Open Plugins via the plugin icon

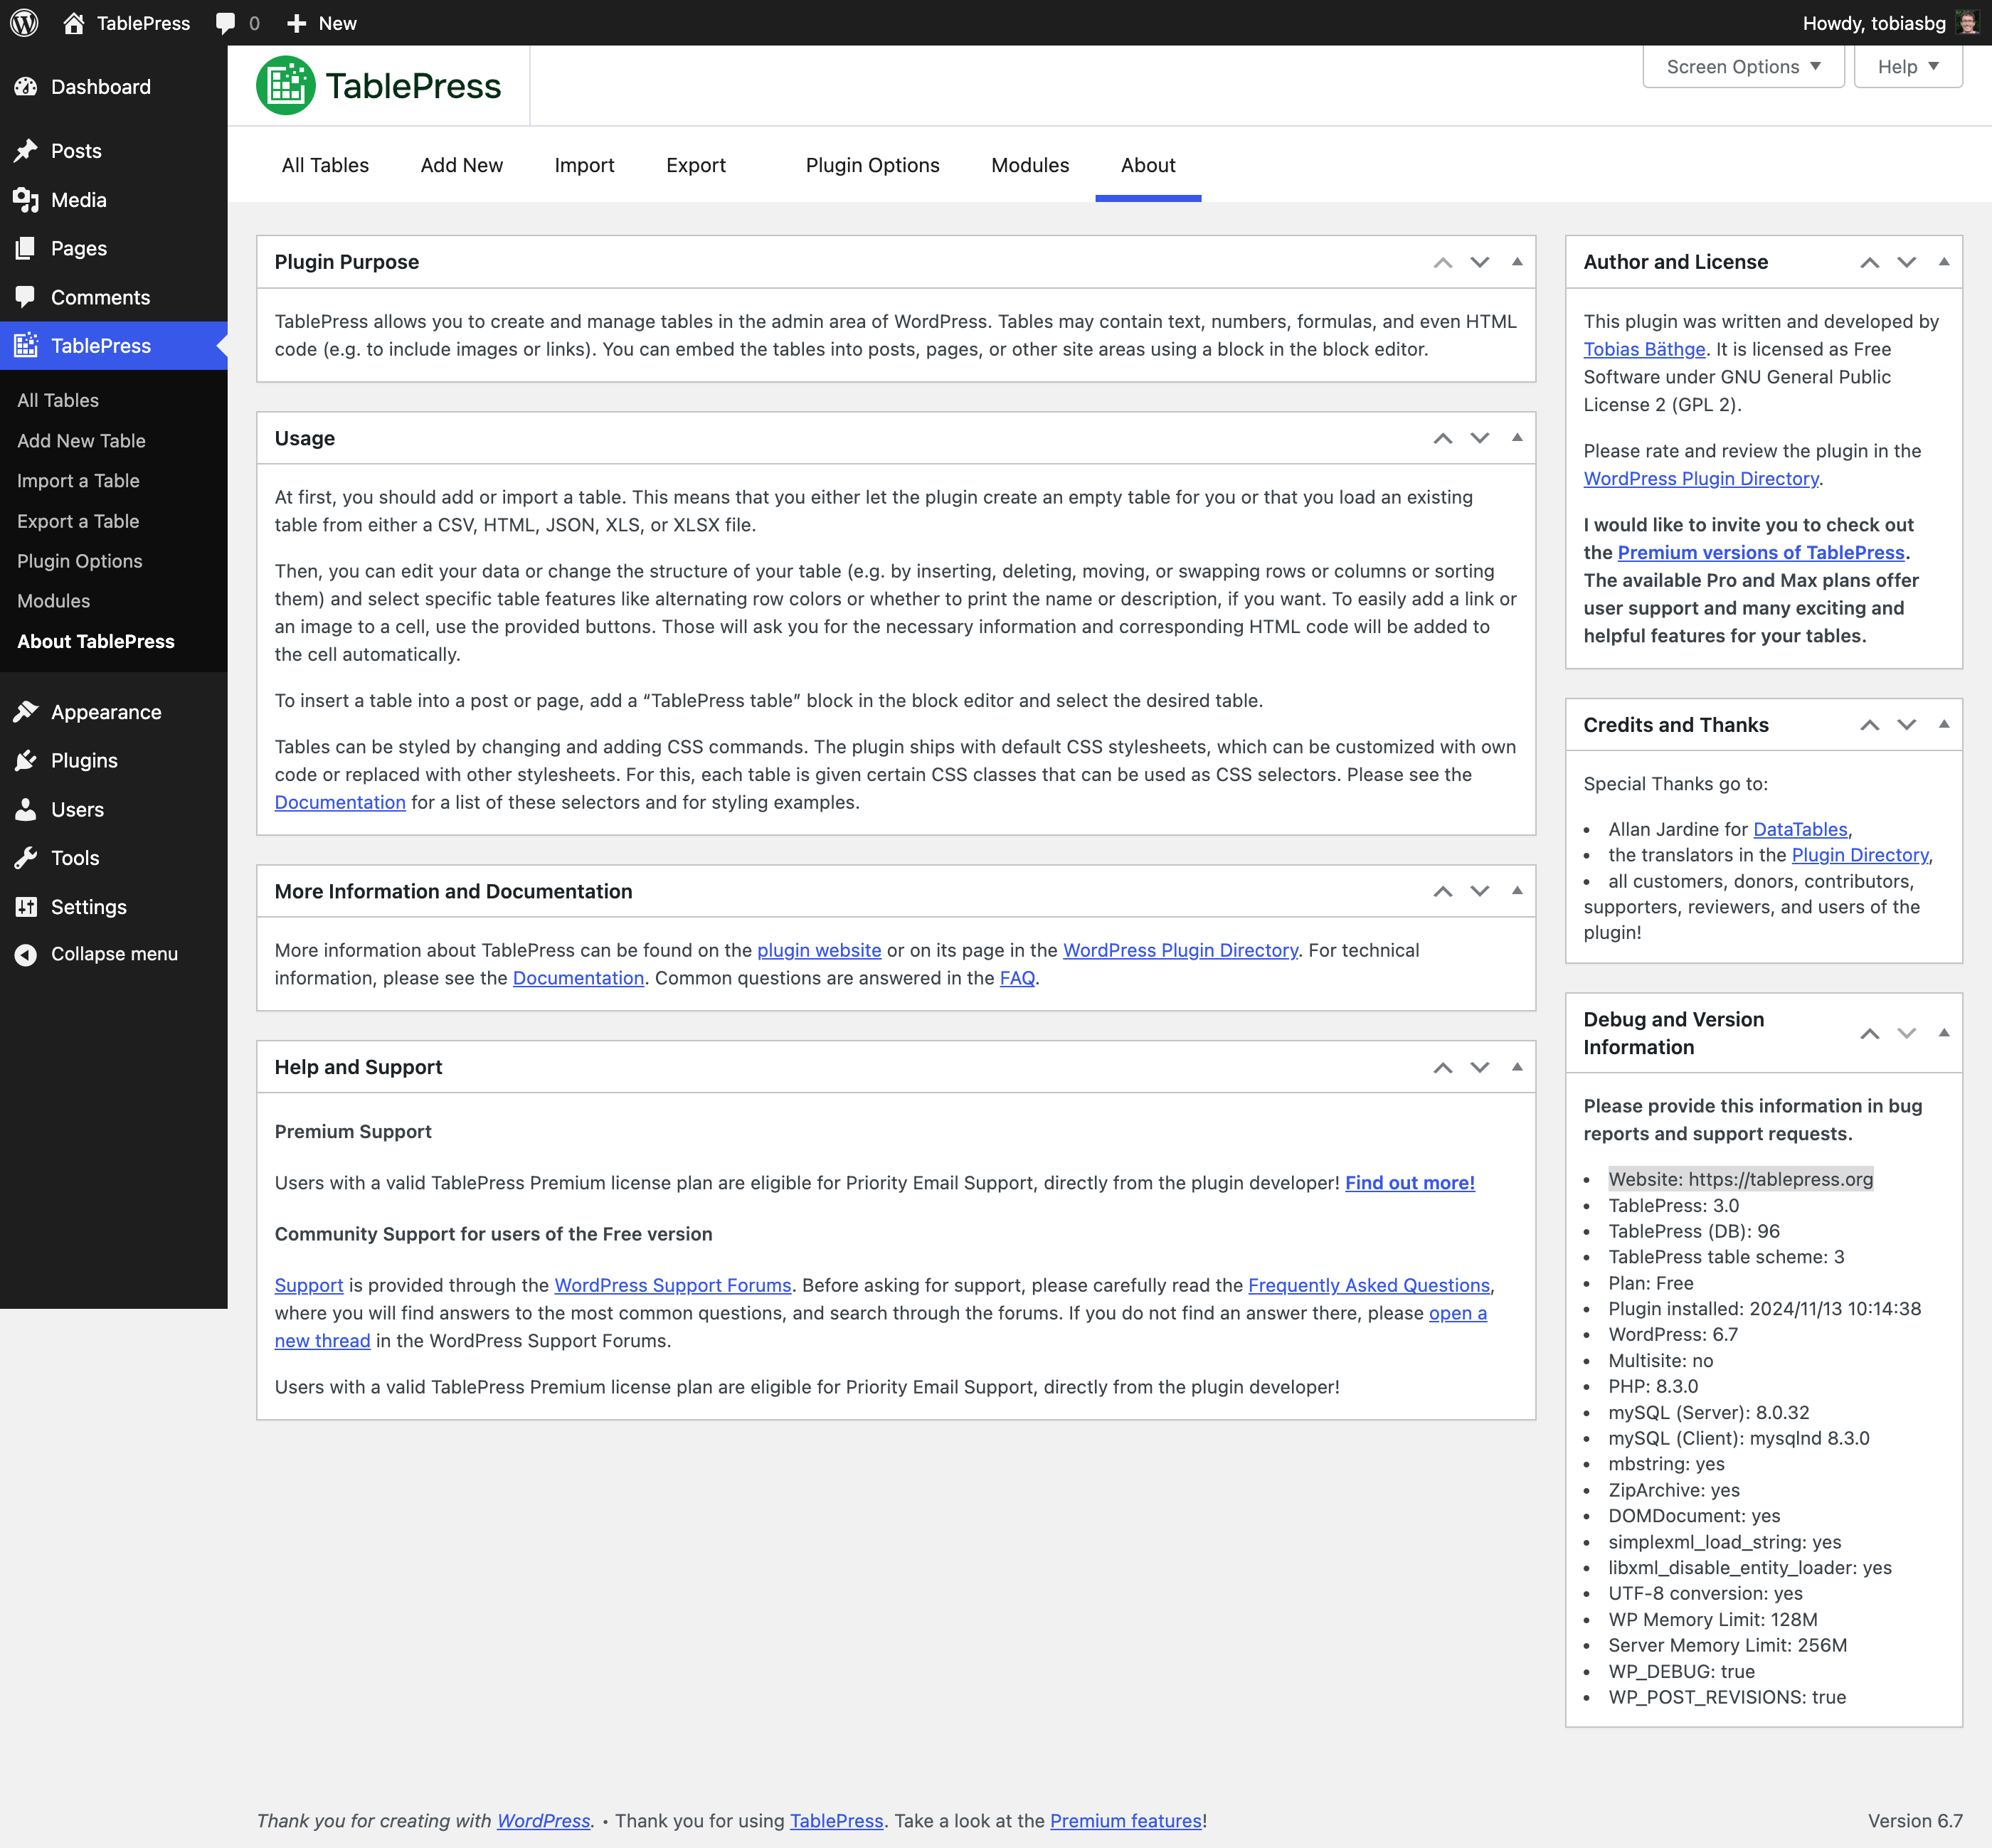(x=26, y=760)
